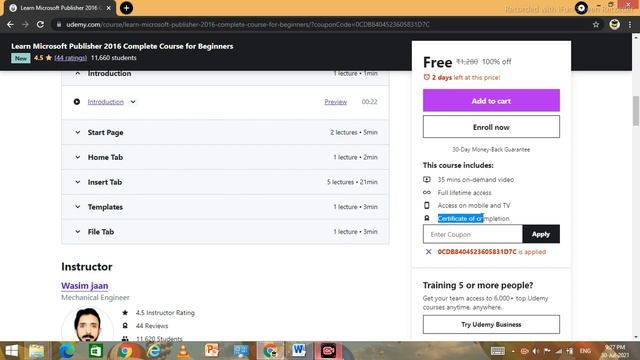Viewport: 640px width, 360px height.
Task: Remove the applied coupon with the X
Action: pos(428,252)
